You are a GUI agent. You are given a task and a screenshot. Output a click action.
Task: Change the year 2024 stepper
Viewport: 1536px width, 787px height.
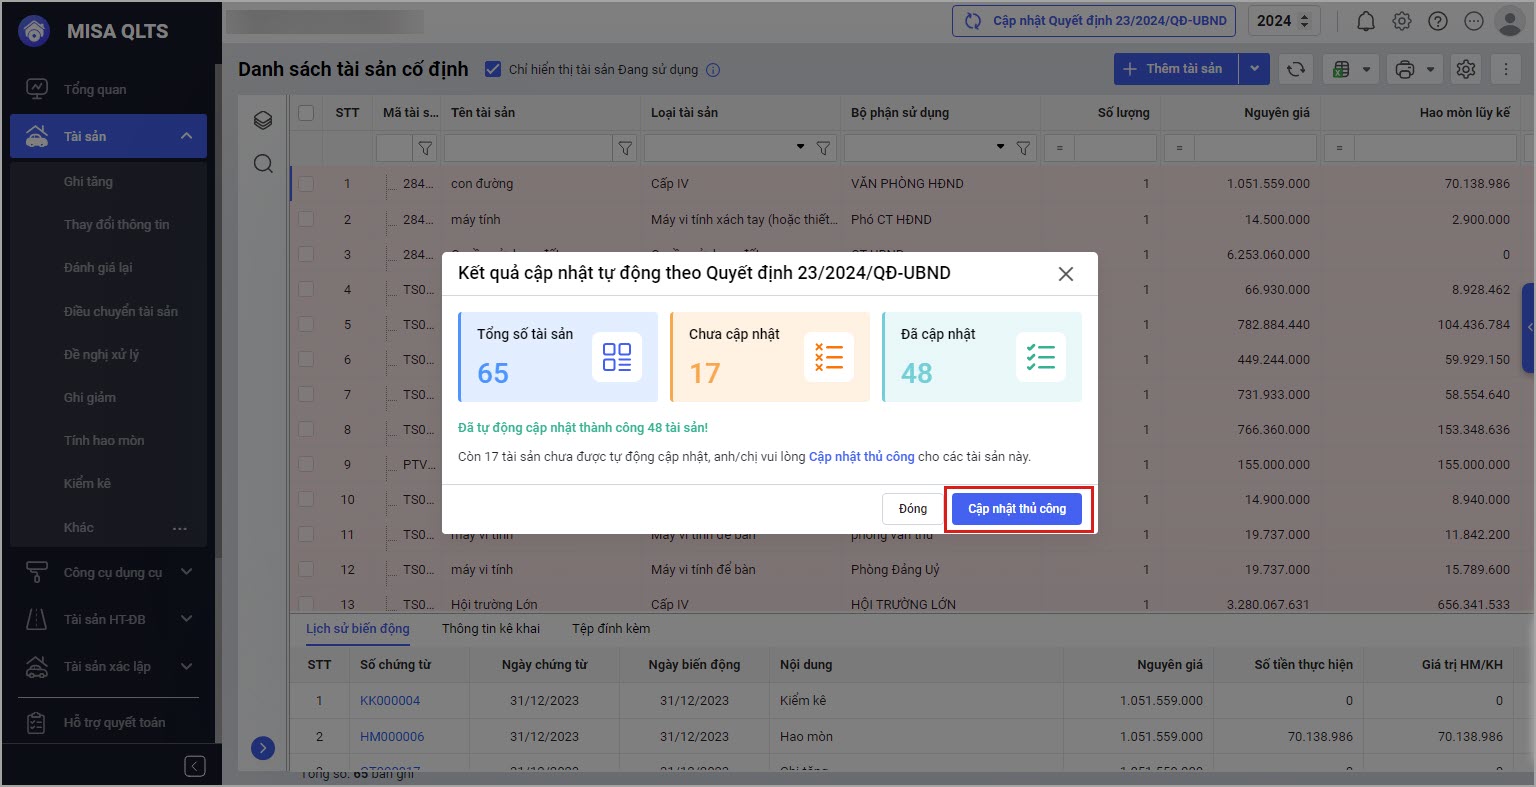coord(1303,21)
